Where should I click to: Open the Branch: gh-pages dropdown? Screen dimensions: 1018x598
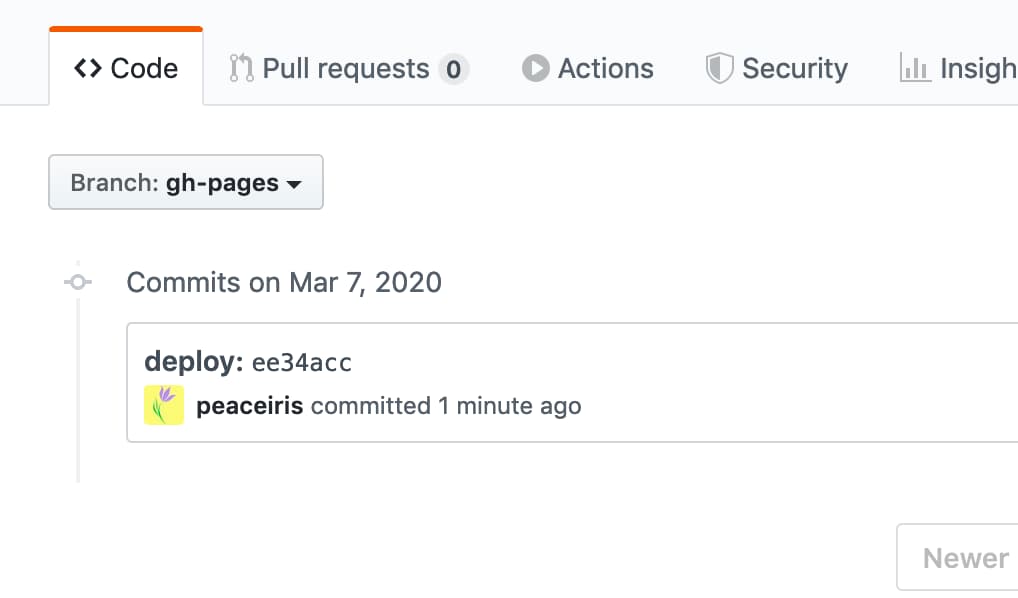[x=186, y=182]
